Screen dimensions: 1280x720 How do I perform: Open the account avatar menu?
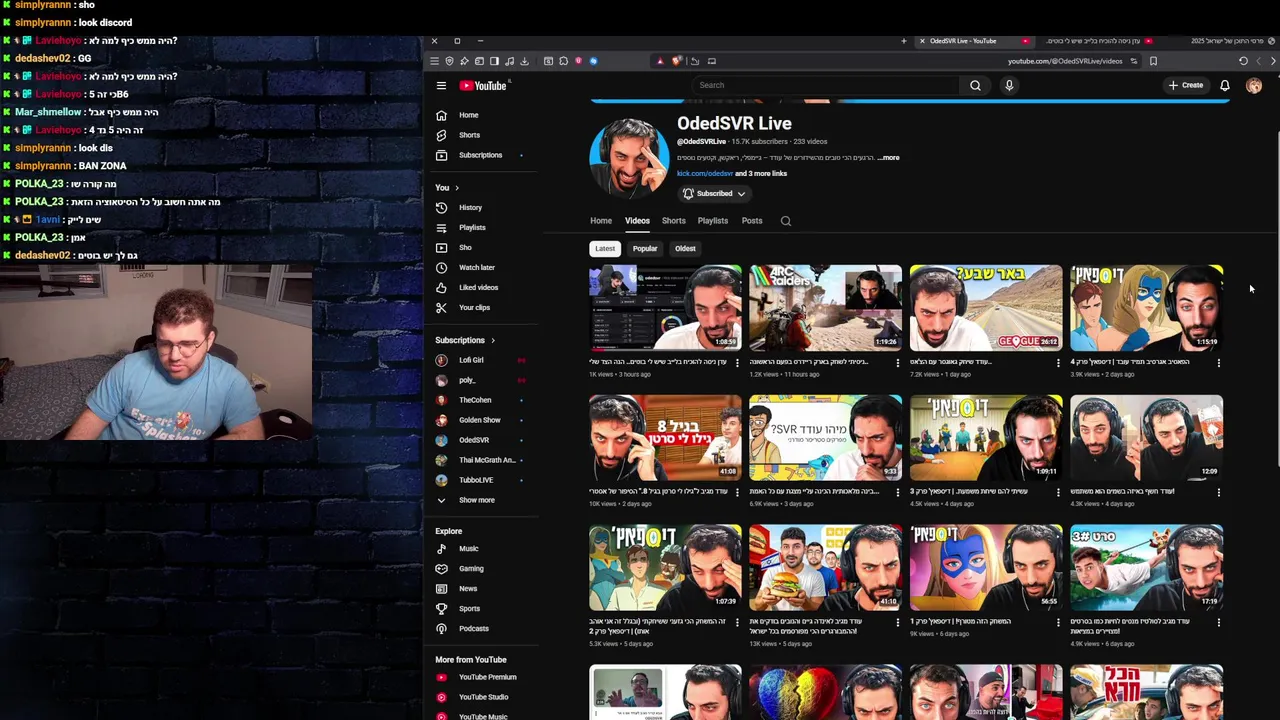[1254, 85]
